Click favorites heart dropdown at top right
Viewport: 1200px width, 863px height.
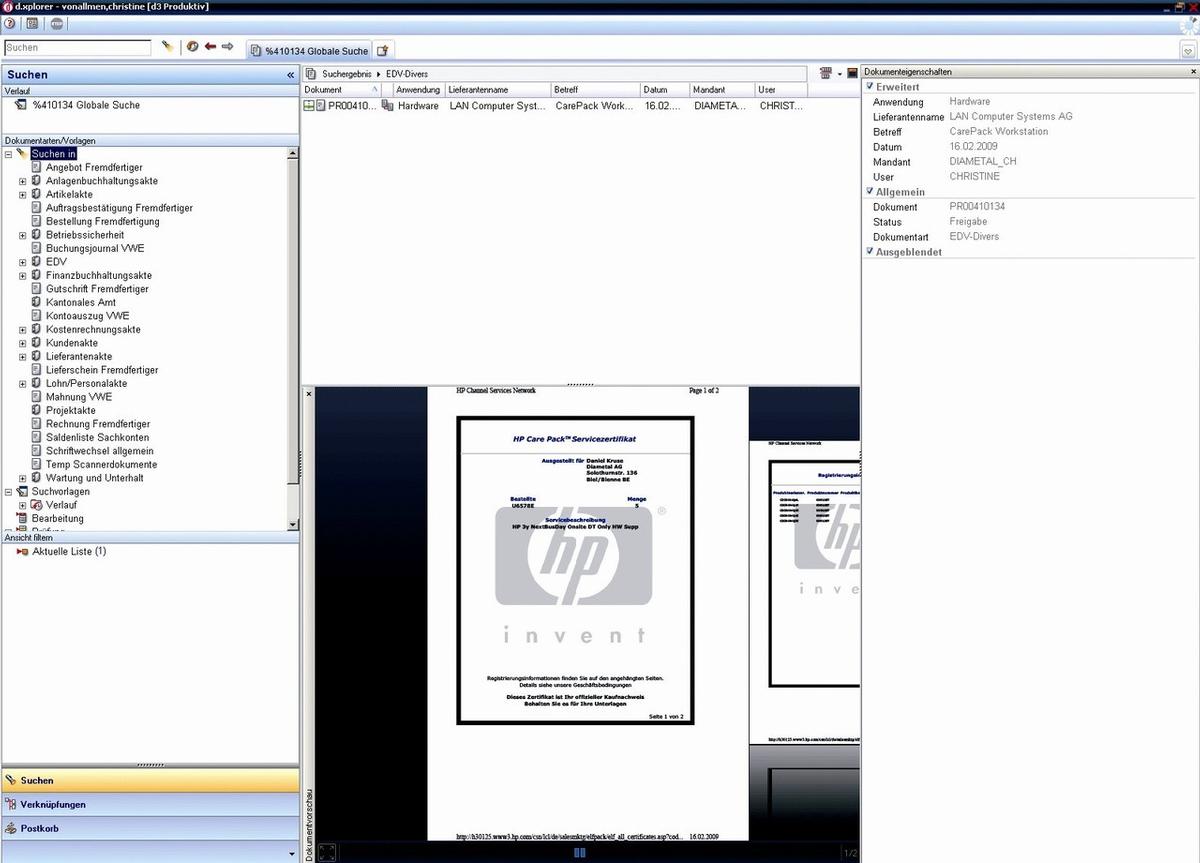point(1189,49)
